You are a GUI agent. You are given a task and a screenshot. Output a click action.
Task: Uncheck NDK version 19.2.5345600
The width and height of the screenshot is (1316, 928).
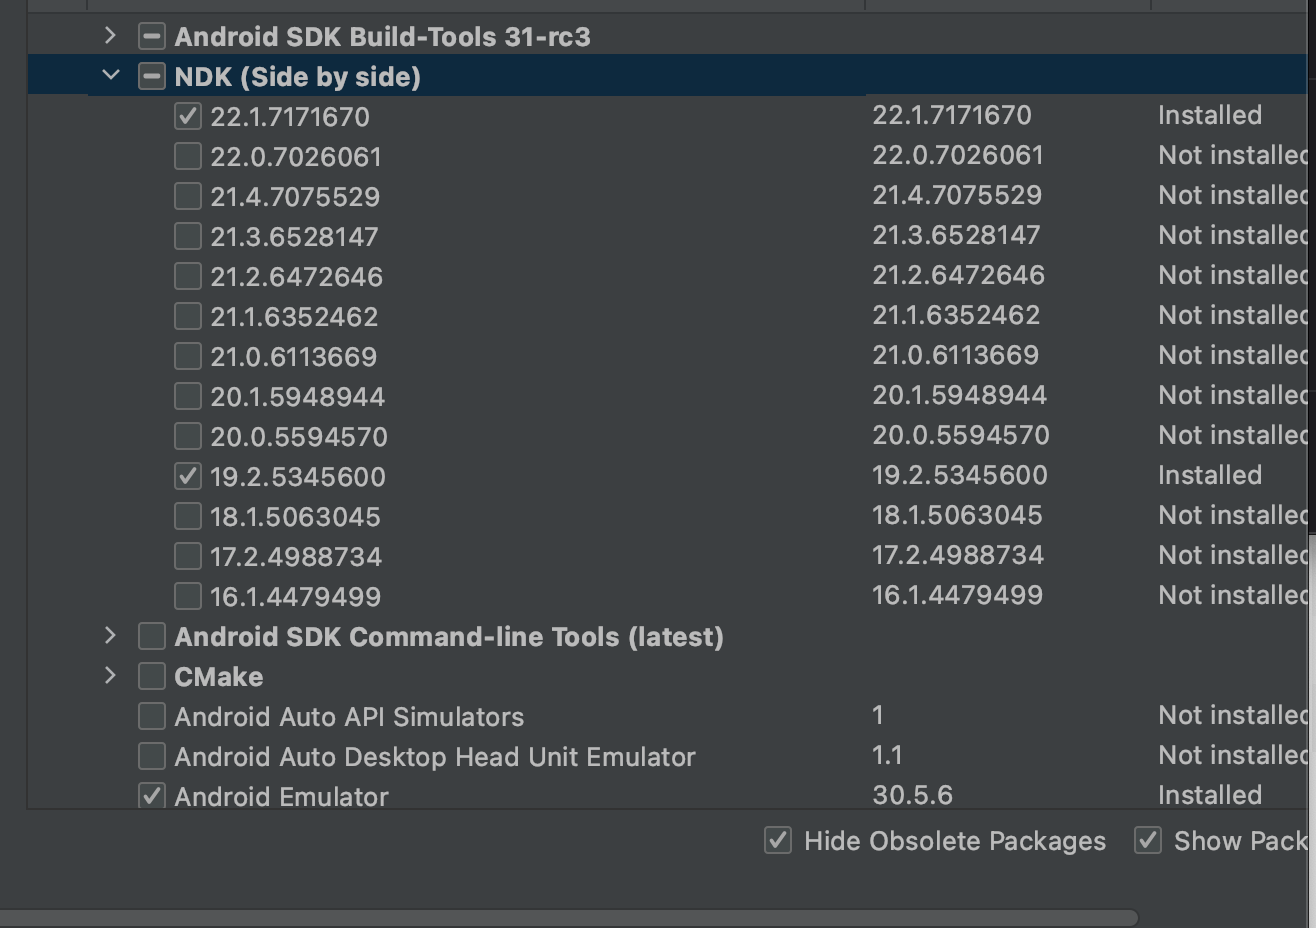coord(188,477)
